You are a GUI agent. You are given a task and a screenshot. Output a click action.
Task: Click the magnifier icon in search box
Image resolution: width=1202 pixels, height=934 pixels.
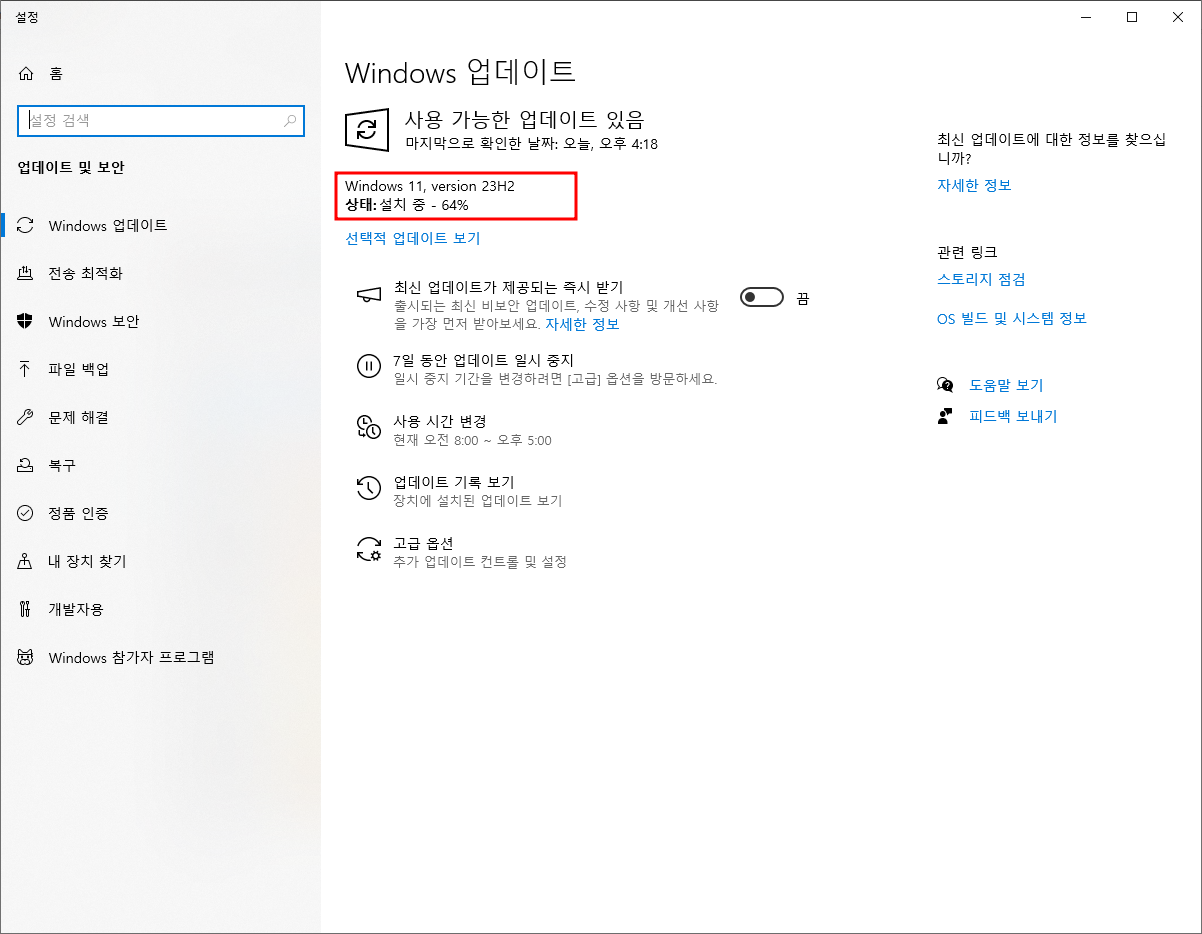(290, 120)
